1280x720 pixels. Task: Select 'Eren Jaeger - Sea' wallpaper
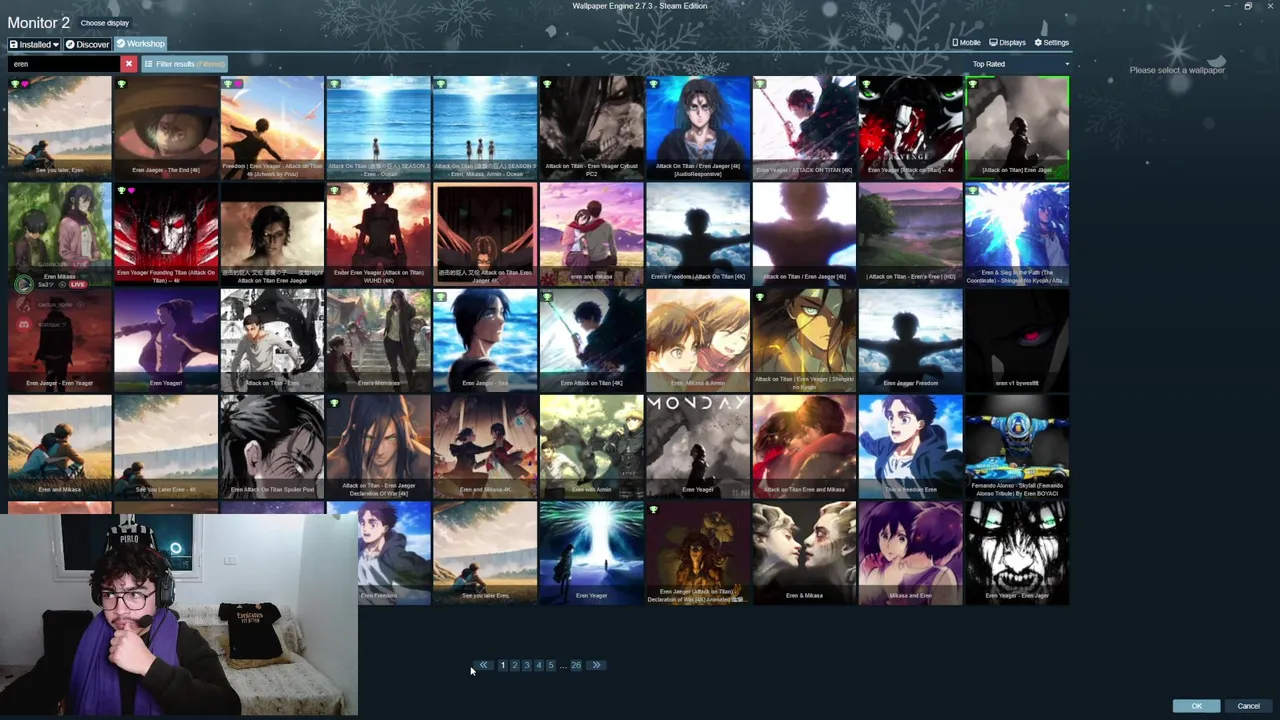coord(485,340)
